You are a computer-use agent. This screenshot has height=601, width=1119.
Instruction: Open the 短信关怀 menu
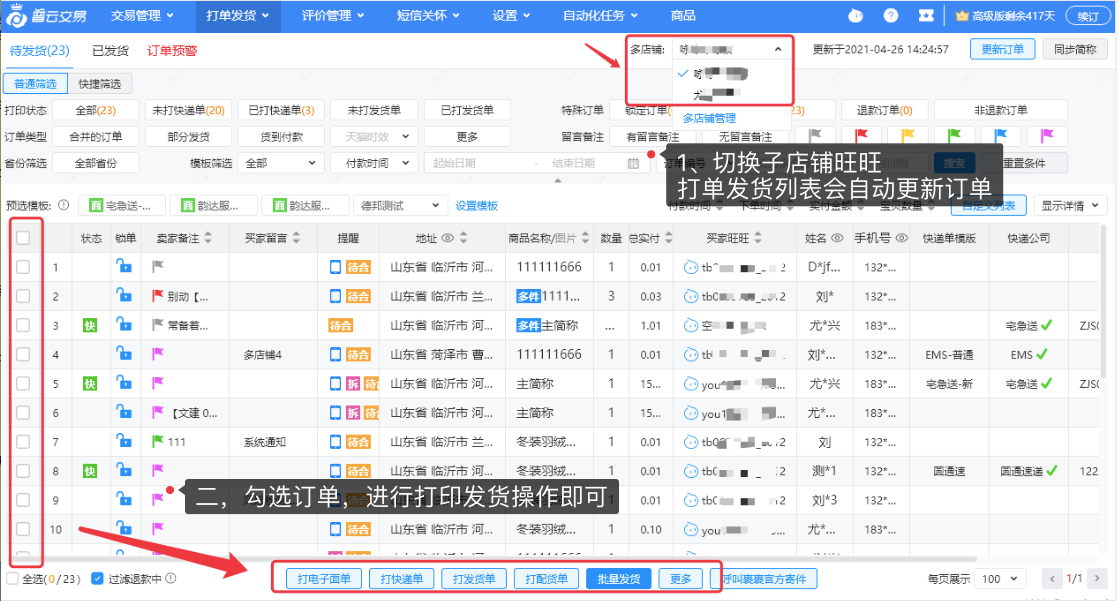coord(428,16)
